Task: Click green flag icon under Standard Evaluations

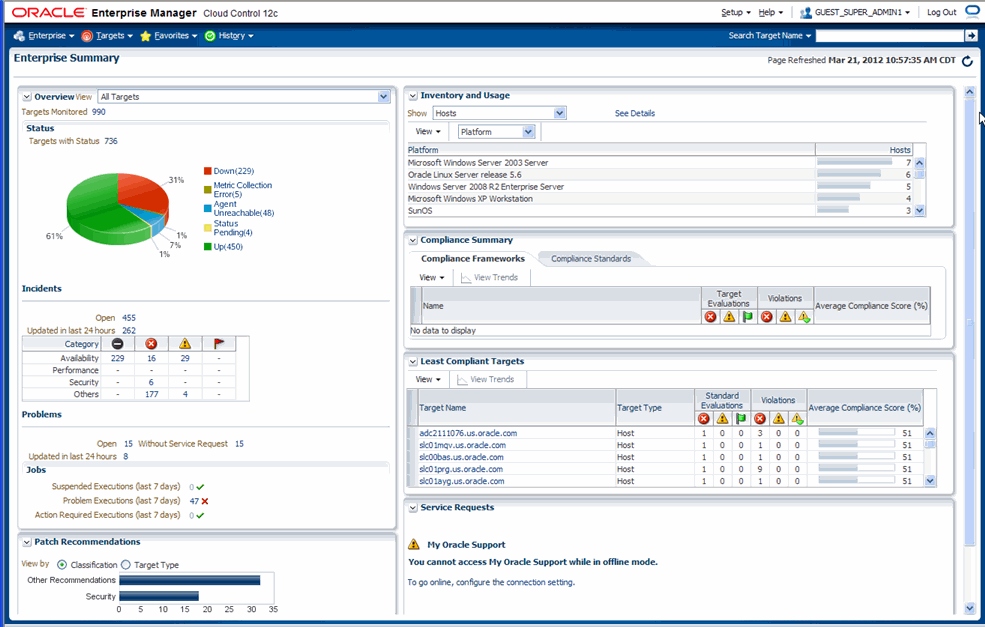Action: [741, 418]
